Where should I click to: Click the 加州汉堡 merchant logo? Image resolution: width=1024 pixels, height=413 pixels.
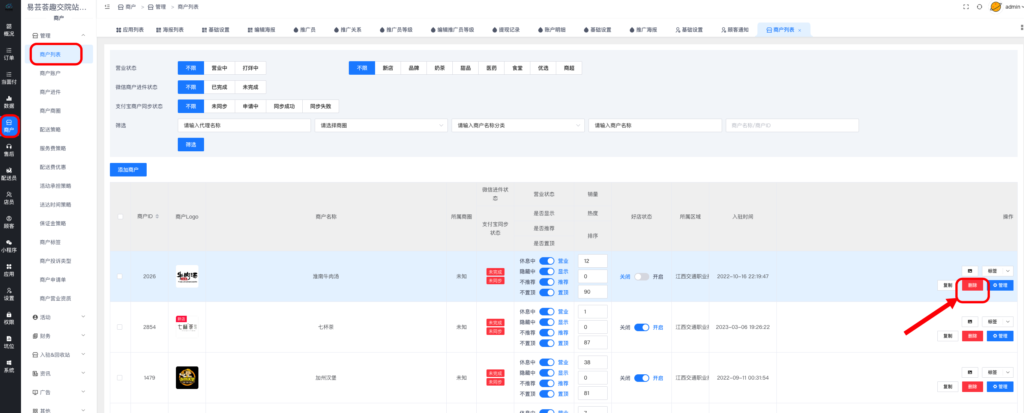(187, 378)
